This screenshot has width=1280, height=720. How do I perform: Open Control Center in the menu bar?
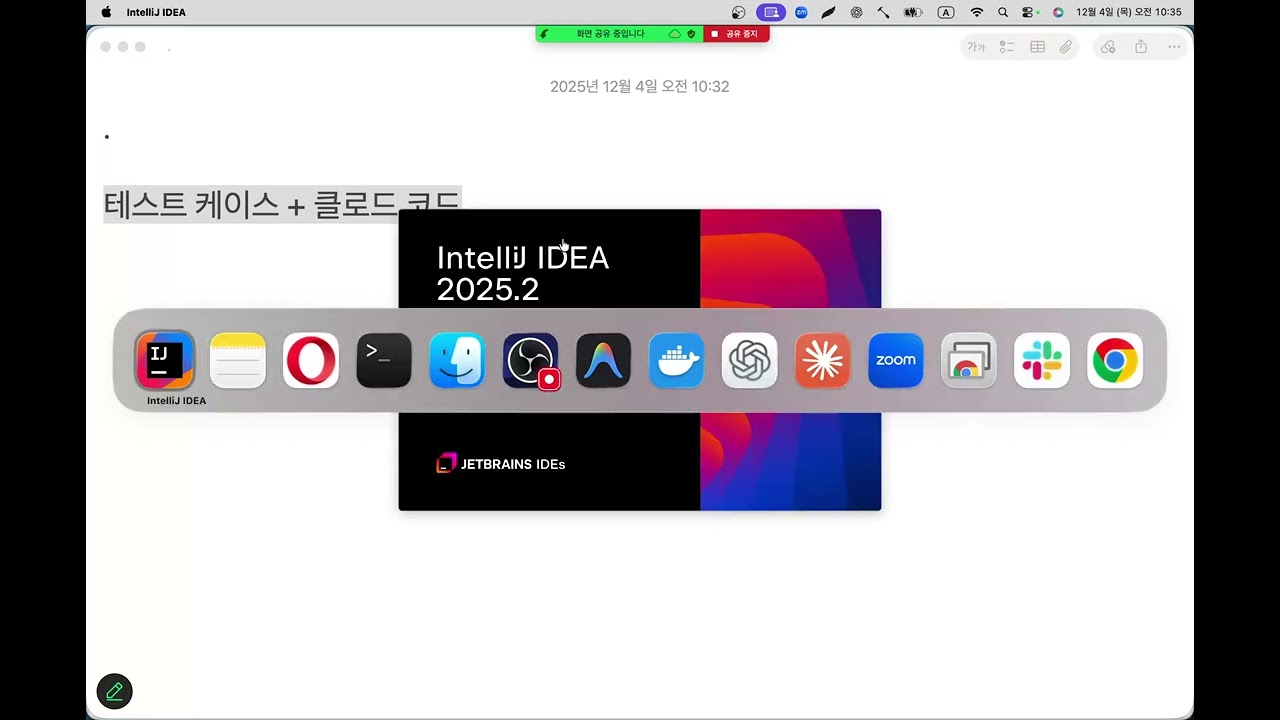tap(1030, 12)
